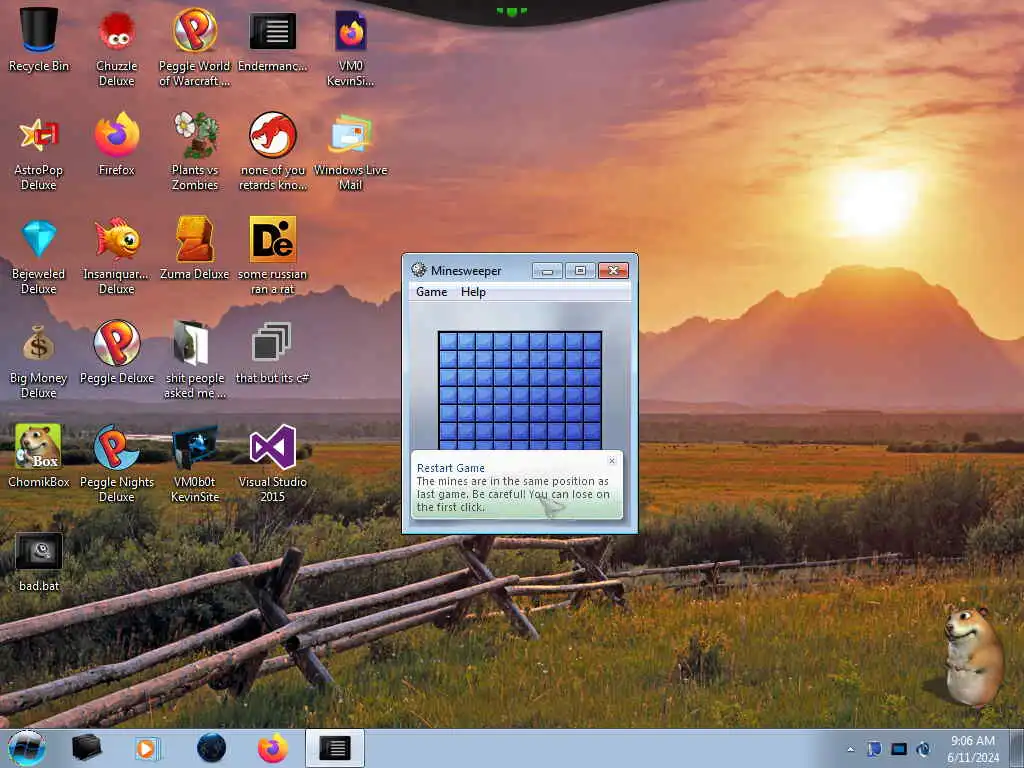Open the network tray icon
This screenshot has height=768, width=1024.
(x=899, y=749)
